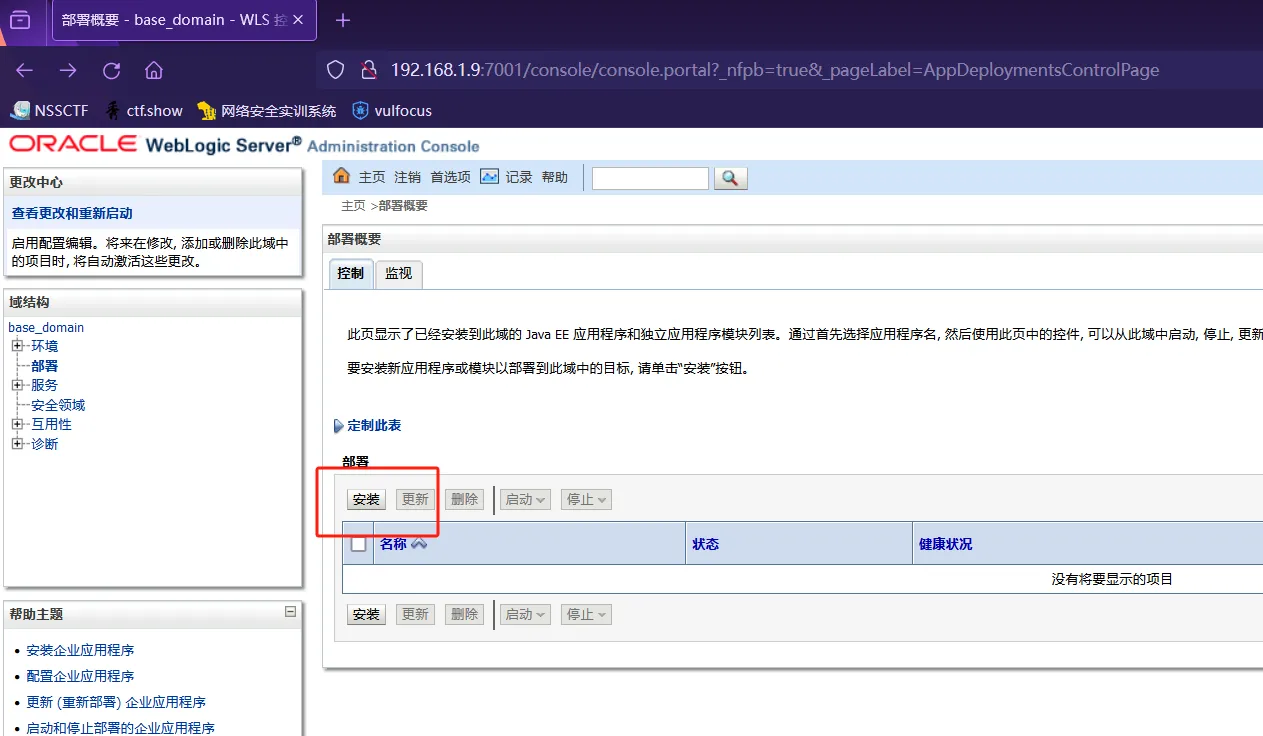Switch to the 控制 tab
The image size is (1263, 736).
pos(350,273)
